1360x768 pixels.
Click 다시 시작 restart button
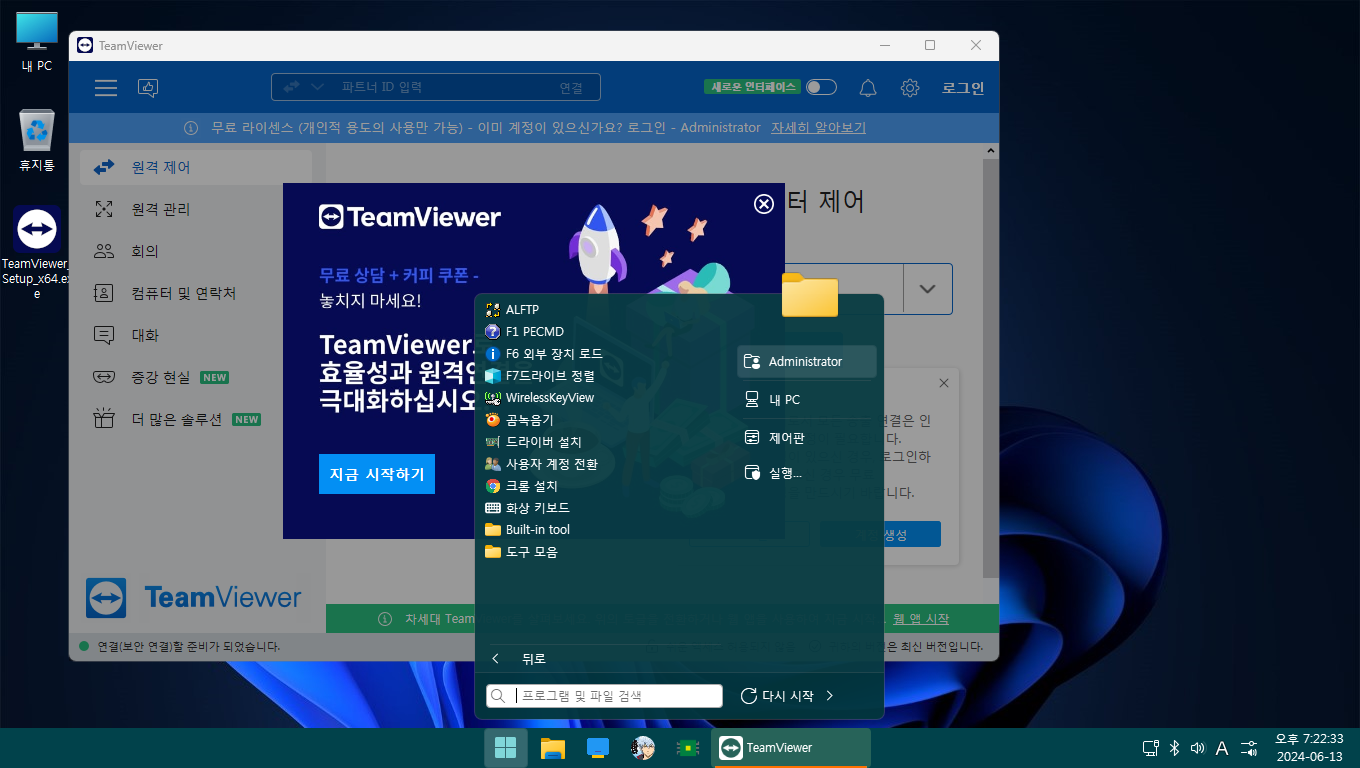(777, 696)
